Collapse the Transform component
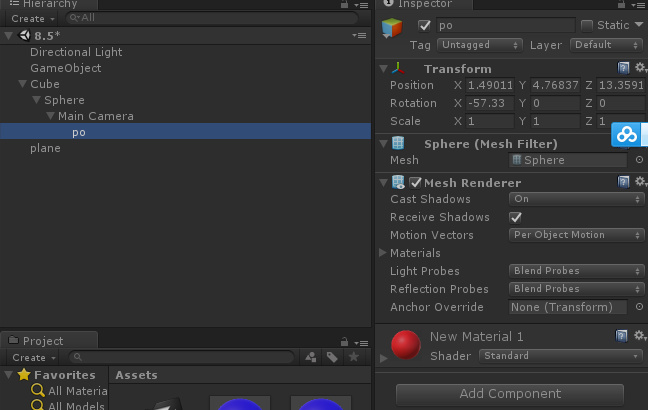The width and height of the screenshot is (648, 410). (384, 69)
